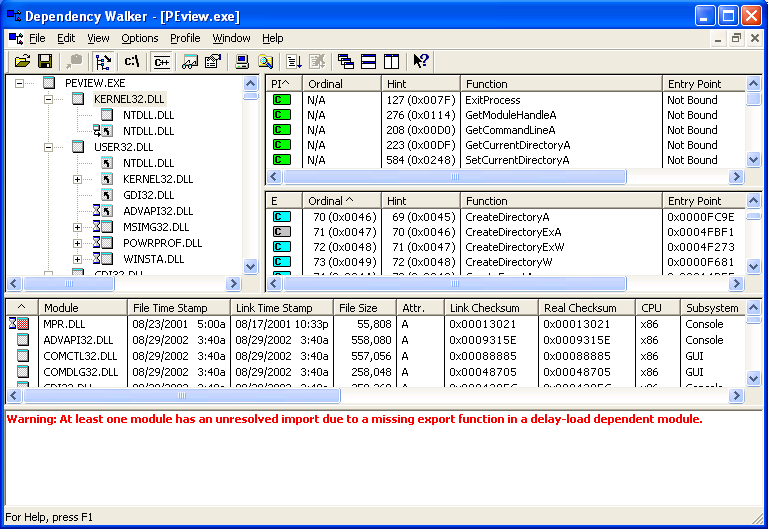Toggle Undecorate C++ Functions button

coord(162,62)
